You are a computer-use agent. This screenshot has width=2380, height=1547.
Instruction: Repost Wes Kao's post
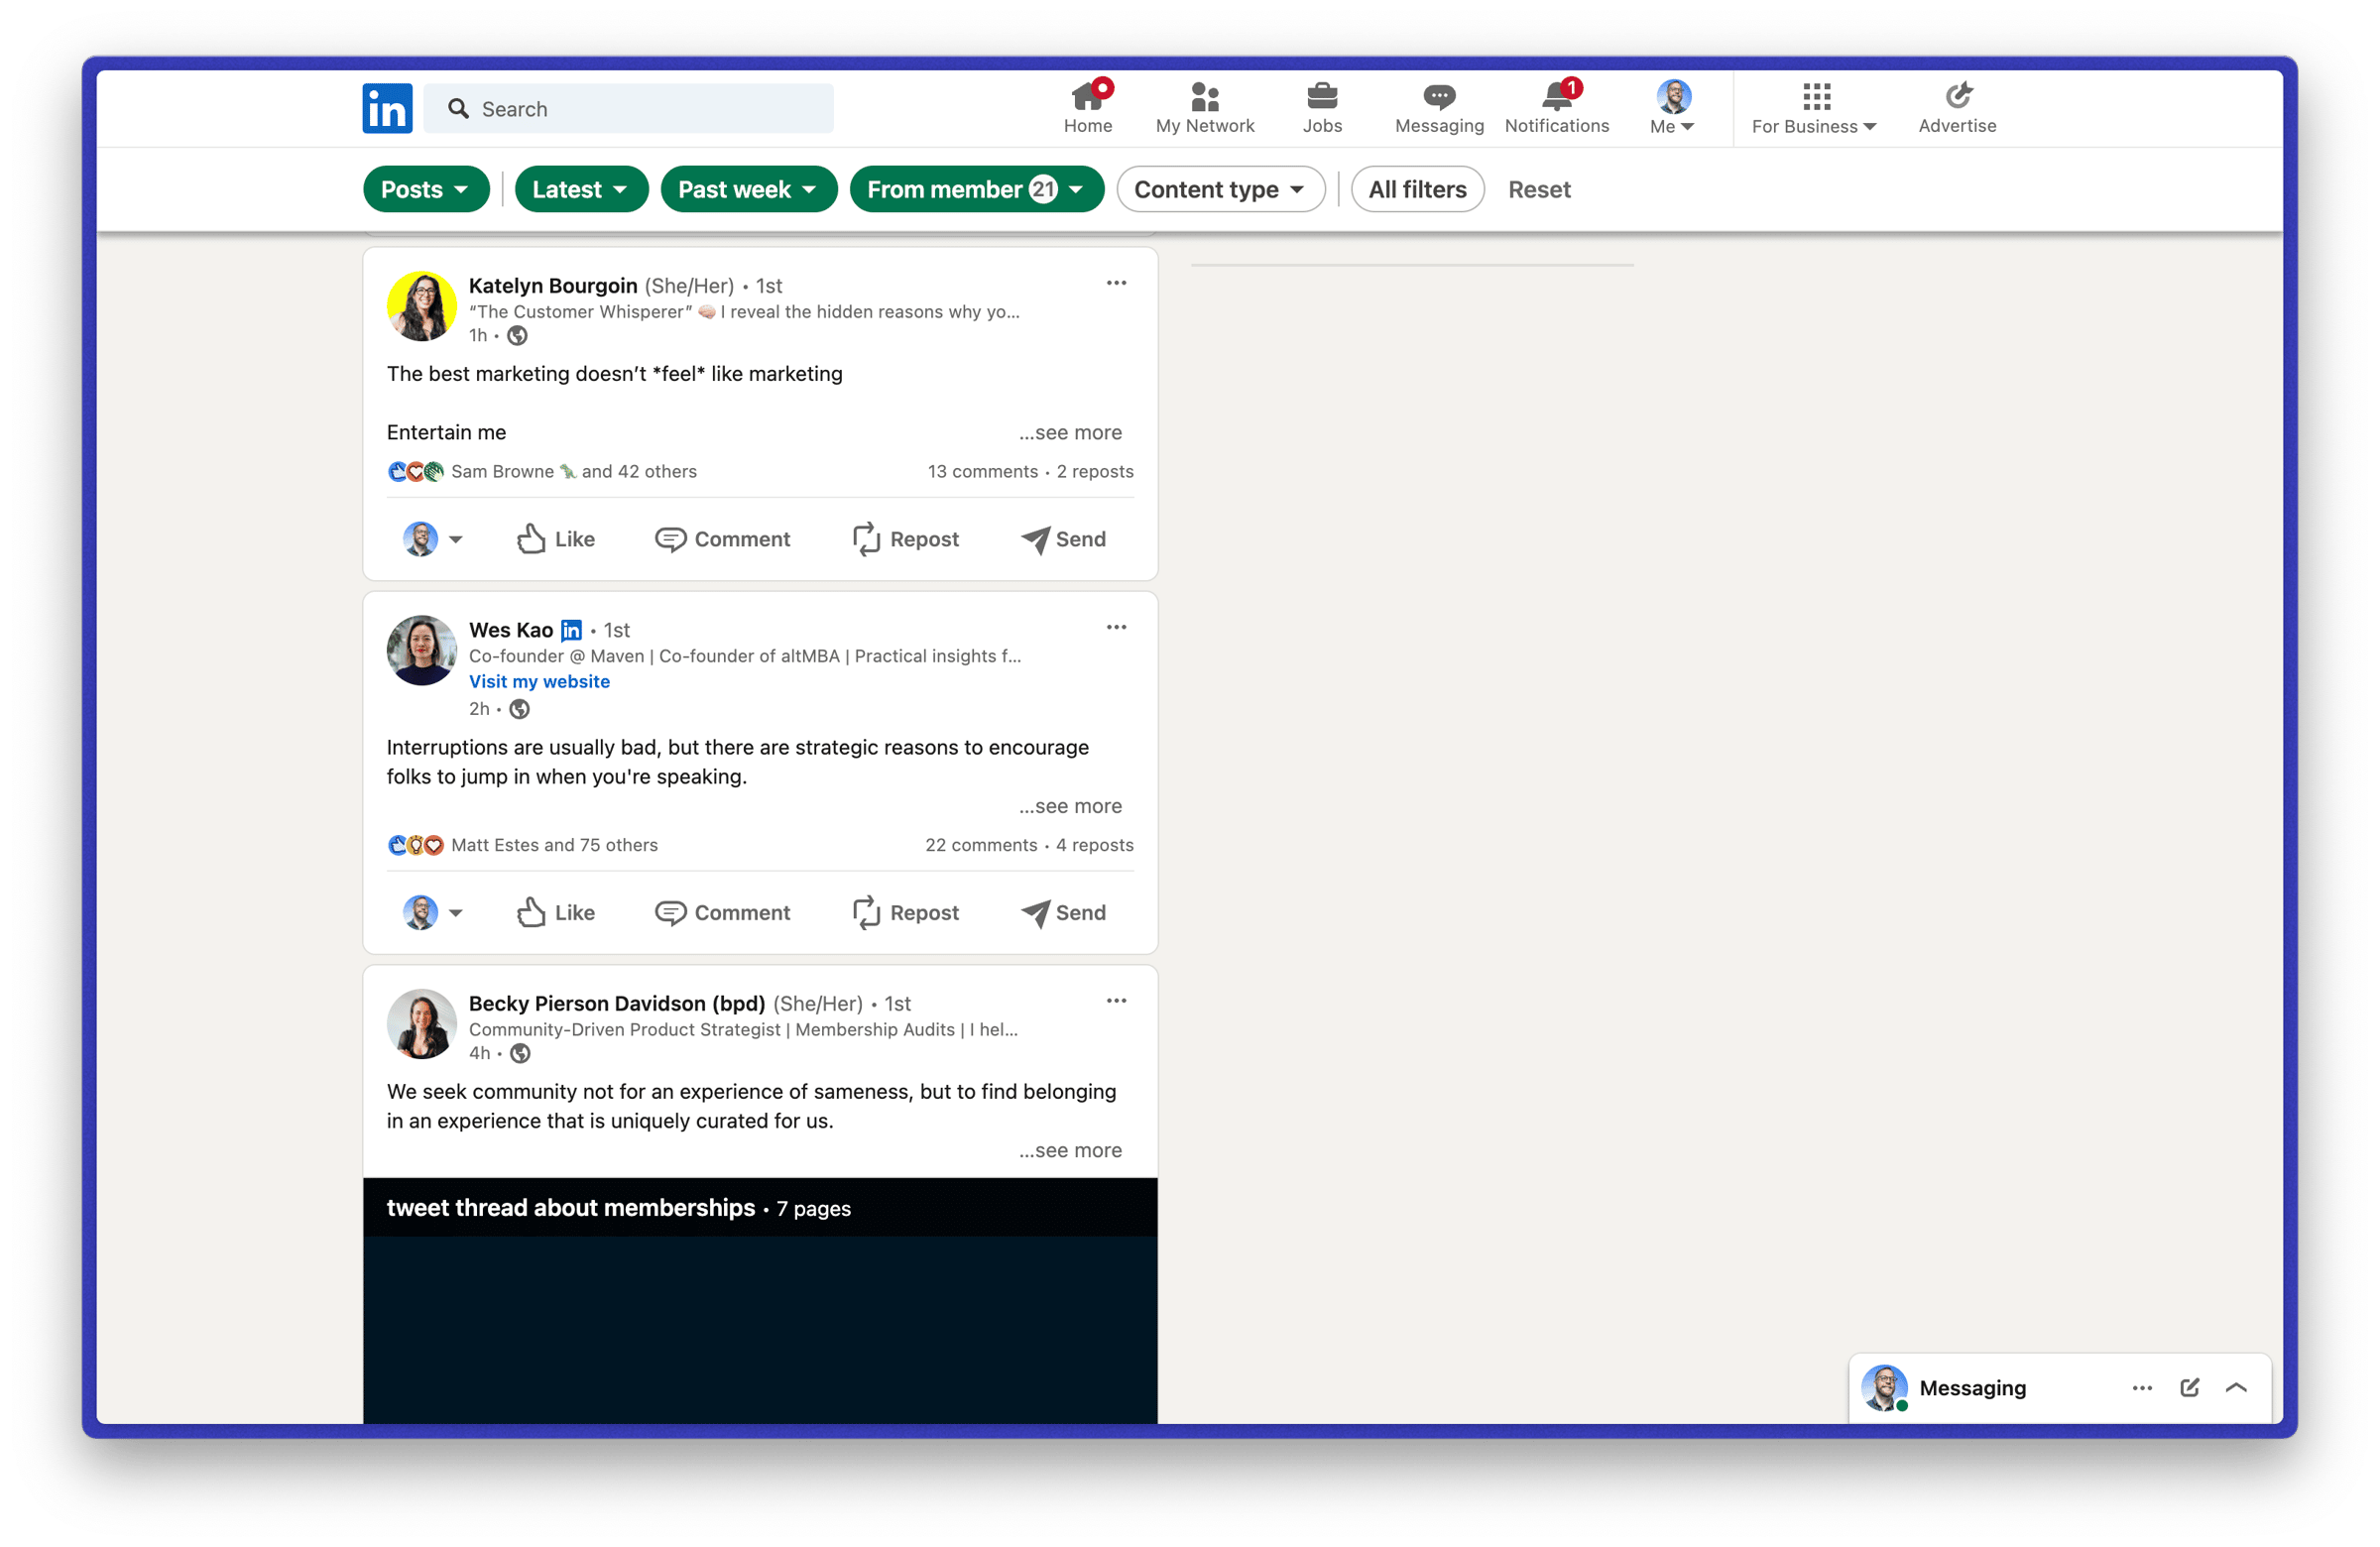click(x=905, y=912)
